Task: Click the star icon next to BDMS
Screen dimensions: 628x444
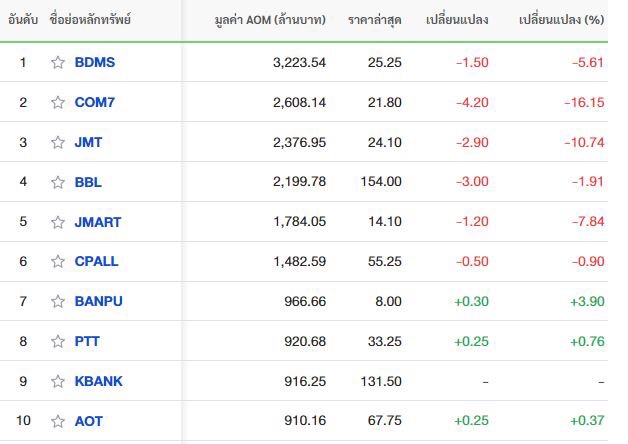Action: pyautogui.click(x=57, y=62)
